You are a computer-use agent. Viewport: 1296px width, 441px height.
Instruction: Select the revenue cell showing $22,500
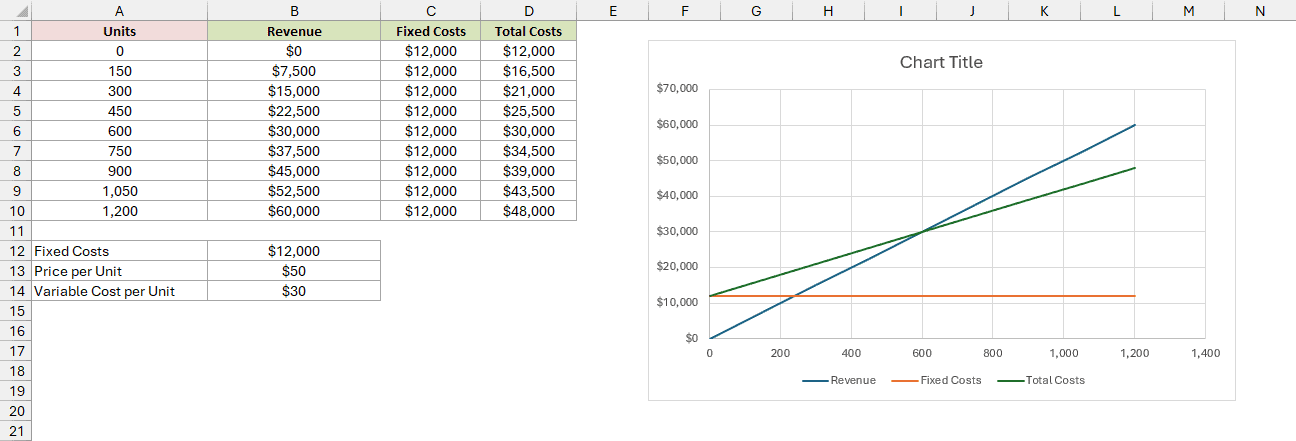pyautogui.click(x=294, y=111)
